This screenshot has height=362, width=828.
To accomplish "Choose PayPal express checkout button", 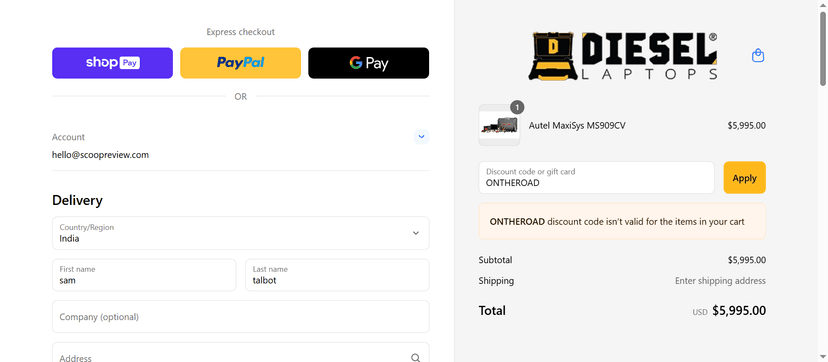I will (240, 63).
